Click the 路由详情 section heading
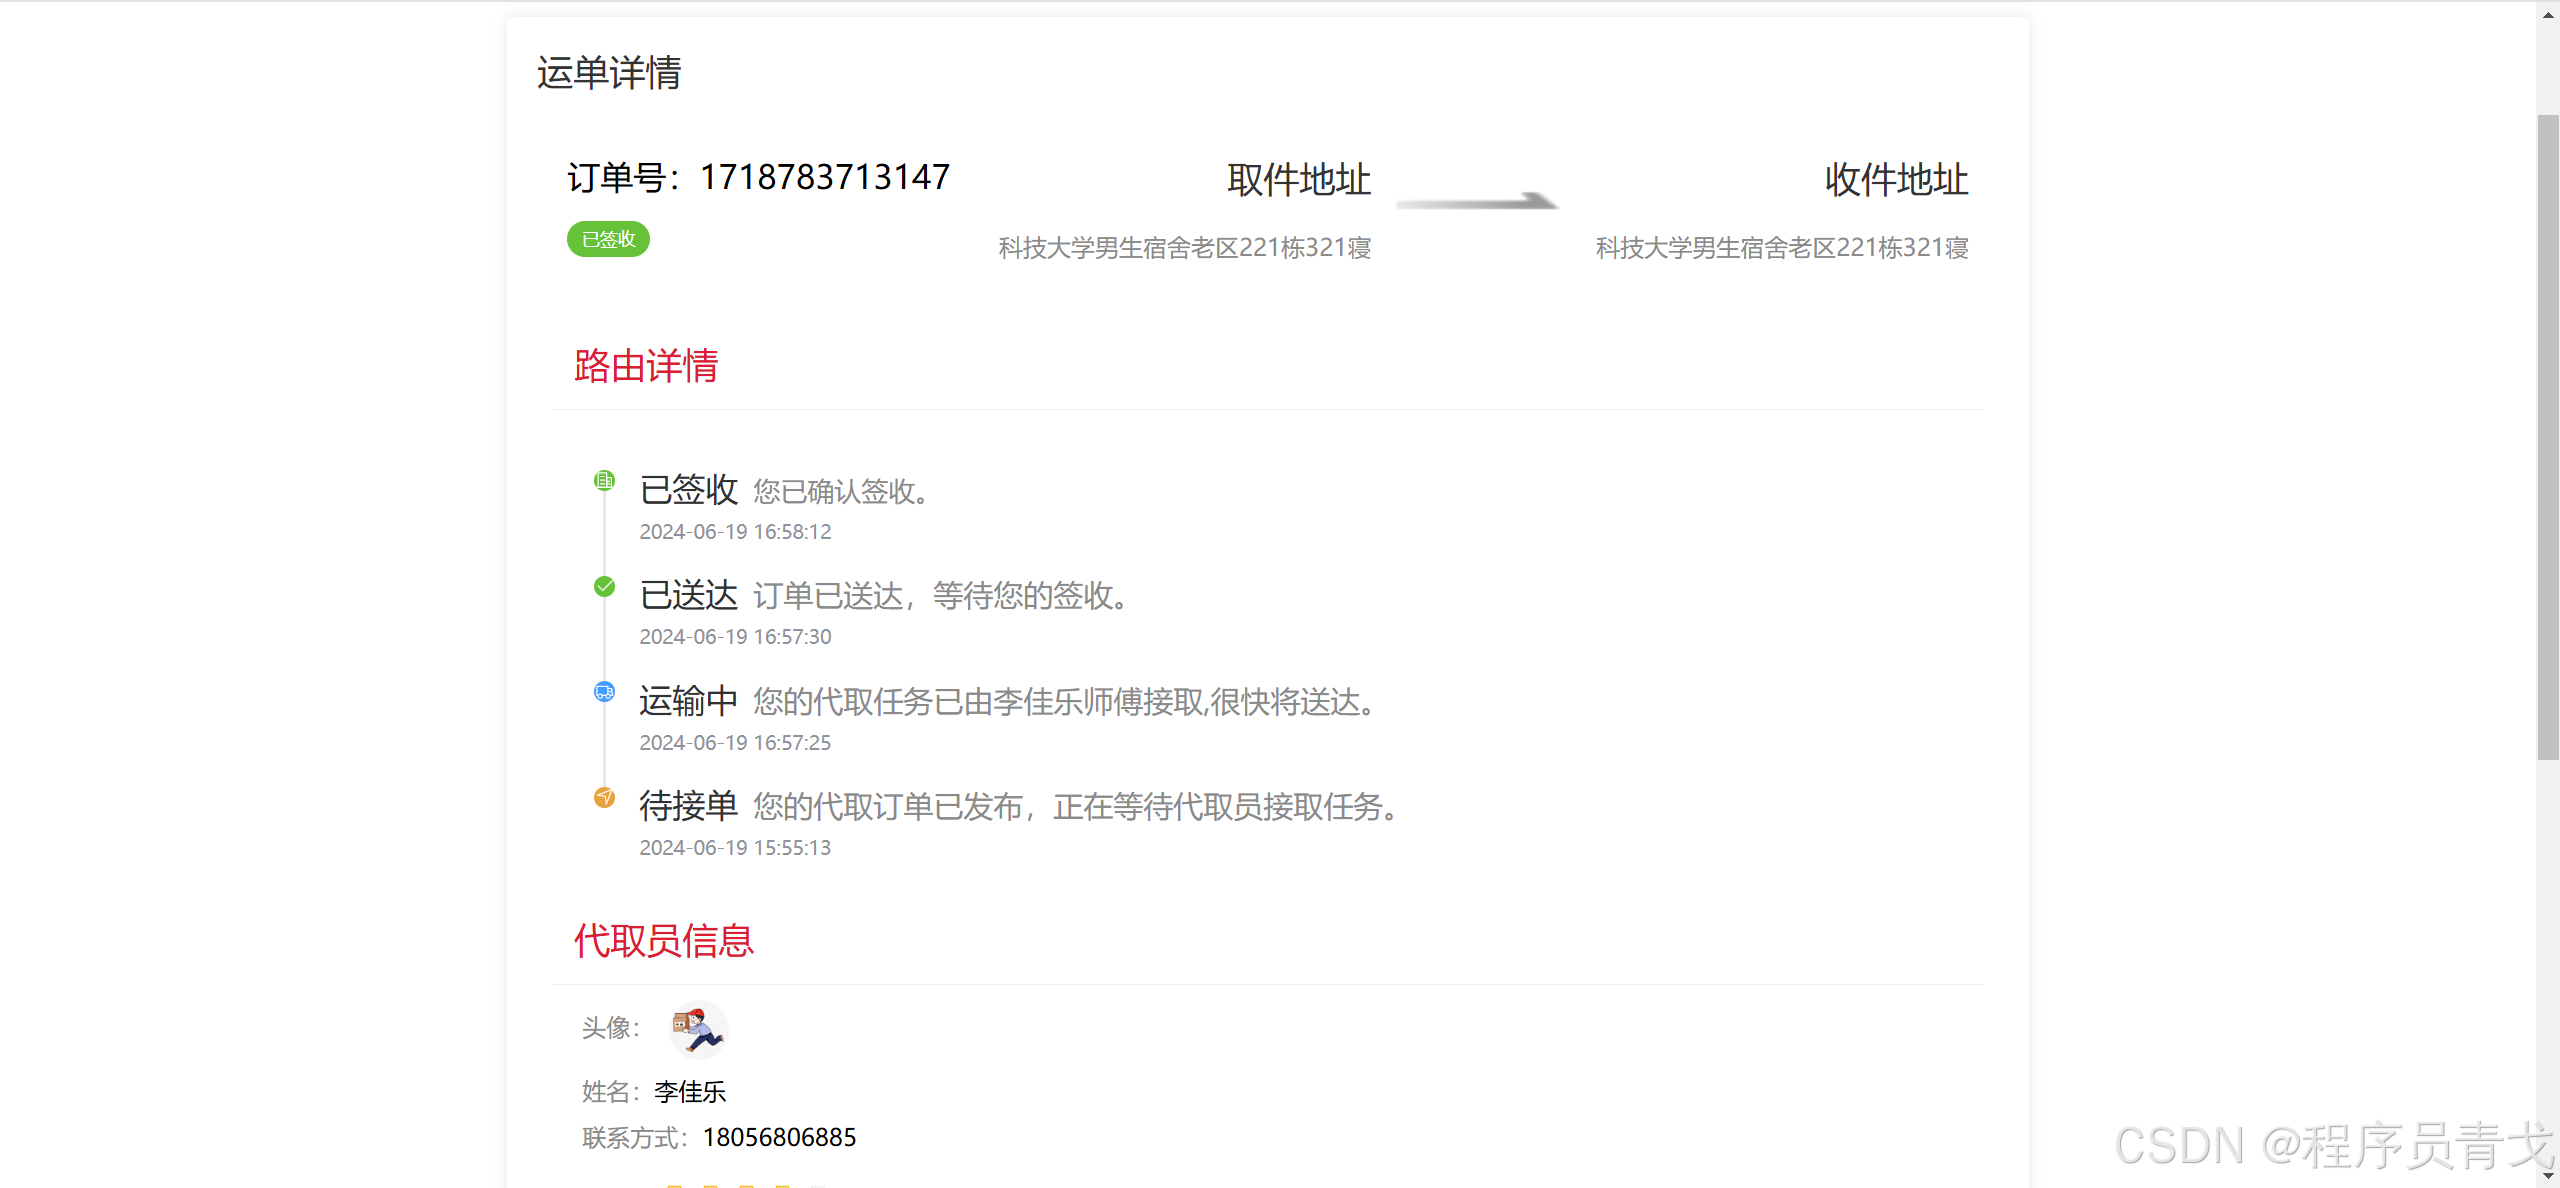The width and height of the screenshot is (2560, 1188). [646, 366]
